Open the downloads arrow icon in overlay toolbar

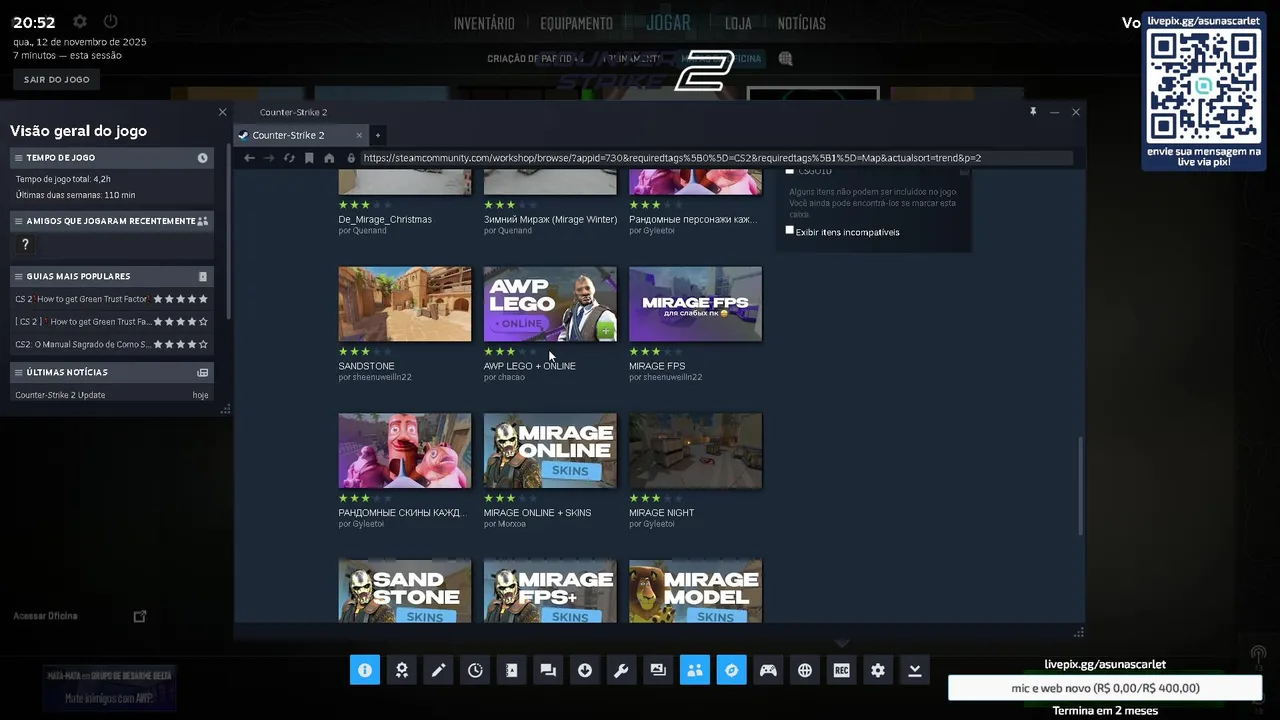point(585,670)
